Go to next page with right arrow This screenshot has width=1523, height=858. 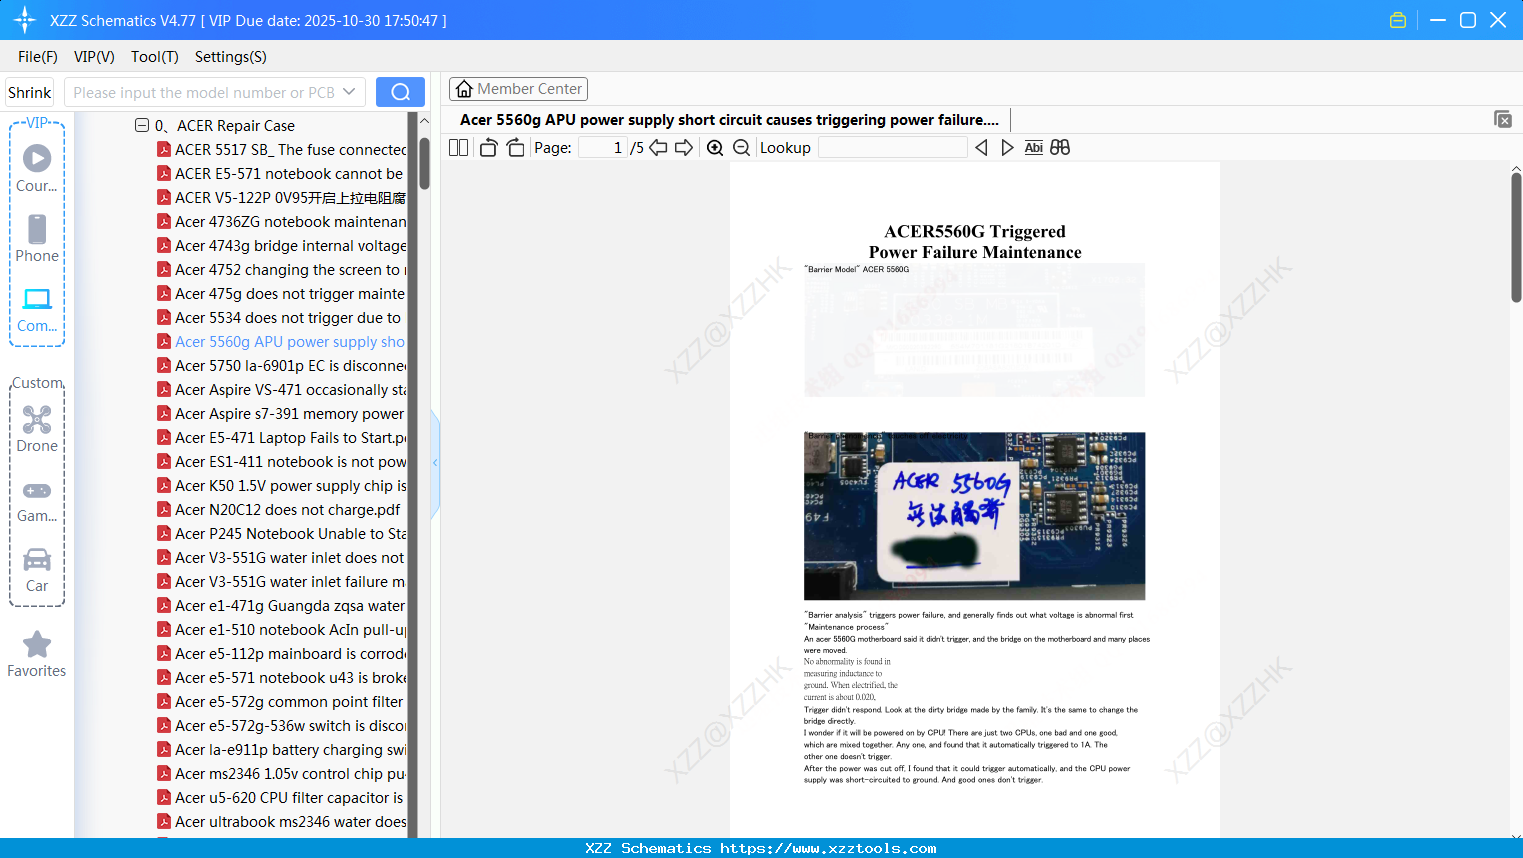pos(684,148)
